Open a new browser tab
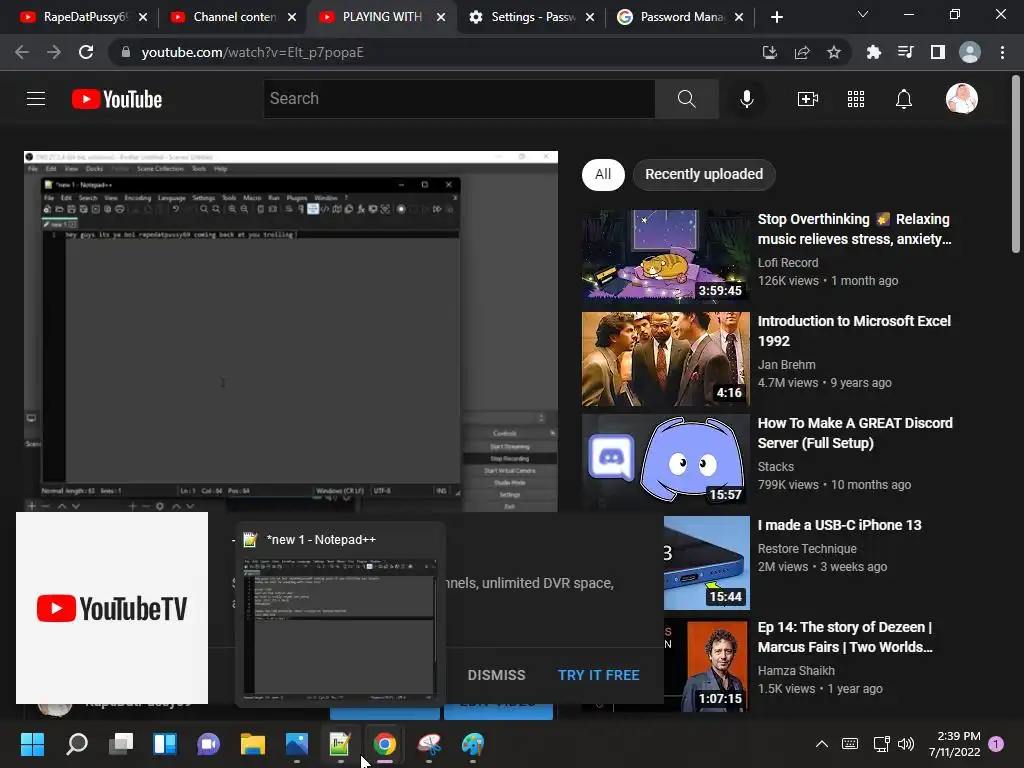The width and height of the screenshot is (1024, 768). (776, 17)
